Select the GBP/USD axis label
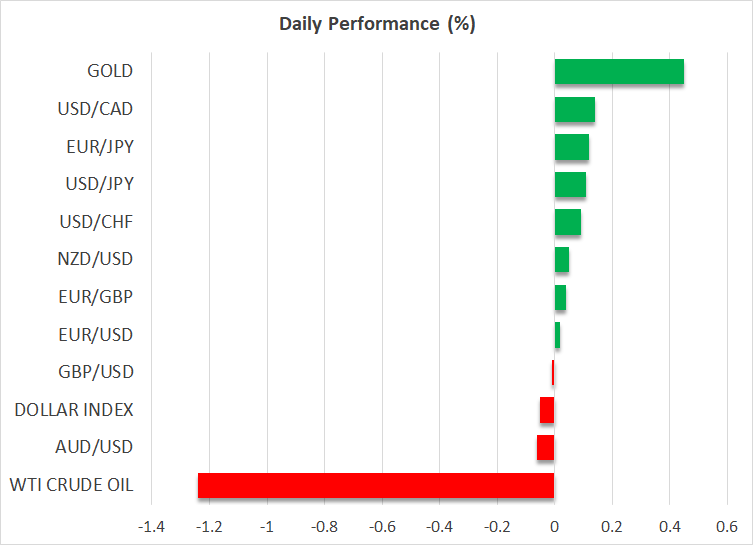This screenshot has width=753, height=545. (97, 372)
